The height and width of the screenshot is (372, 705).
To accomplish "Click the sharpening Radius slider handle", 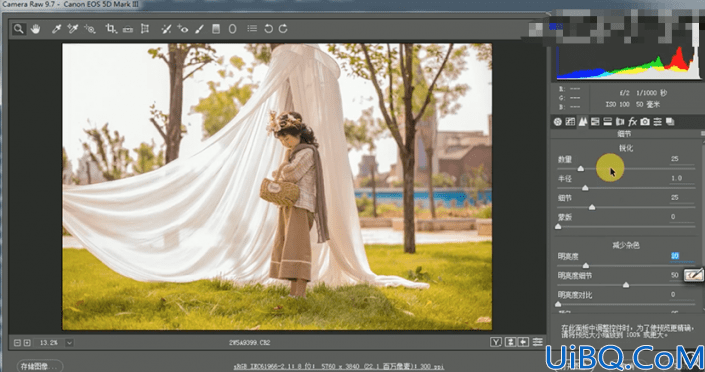I will pyautogui.click(x=585, y=188).
